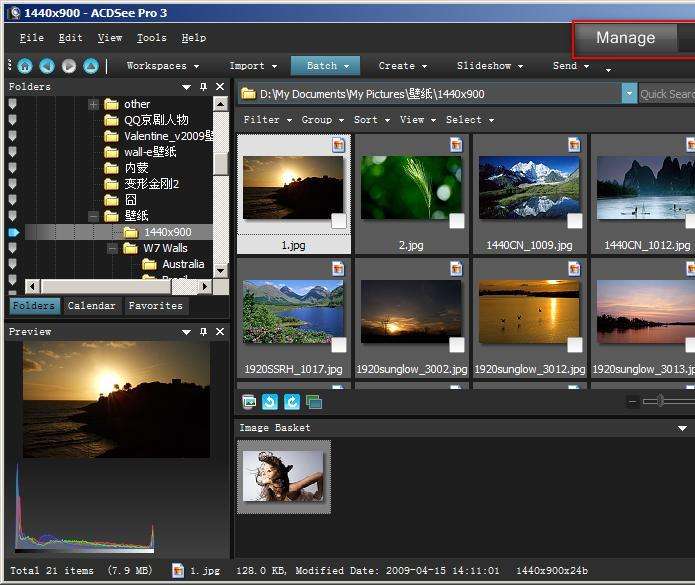695x585 pixels.
Task: Click in the Quick Search field
Action: (x=666, y=94)
